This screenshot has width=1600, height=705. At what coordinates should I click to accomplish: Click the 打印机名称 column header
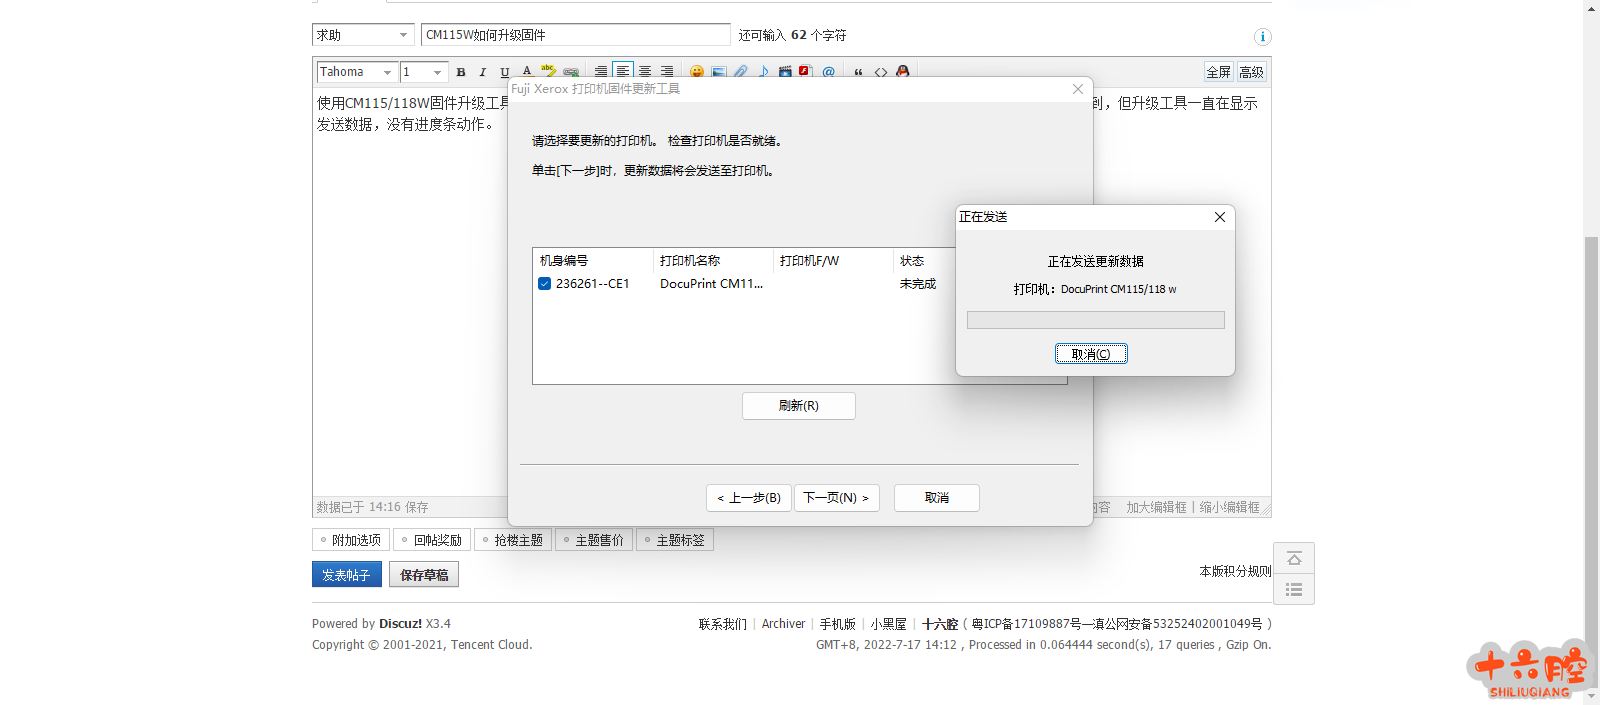(x=714, y=261)
